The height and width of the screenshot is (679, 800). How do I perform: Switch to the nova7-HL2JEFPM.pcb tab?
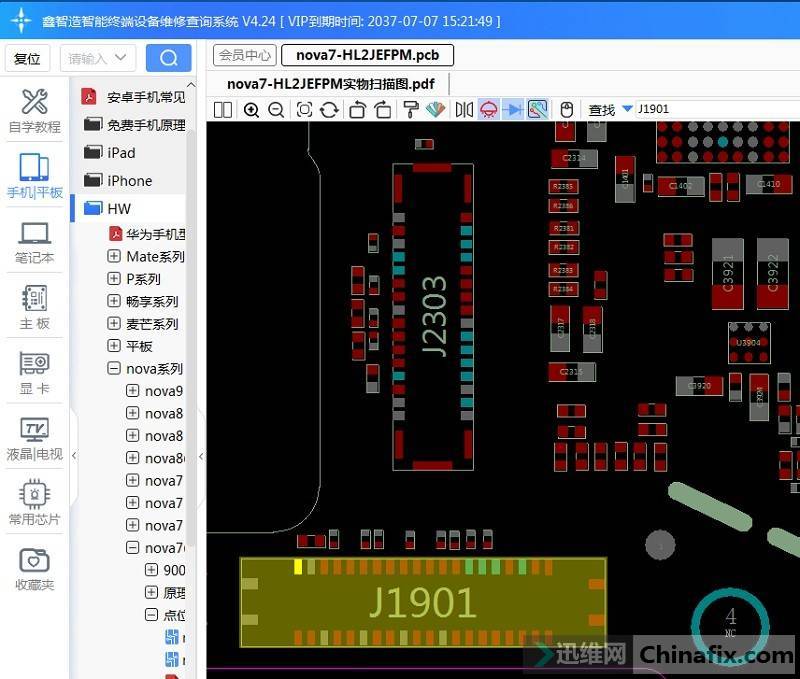point(367,55)
